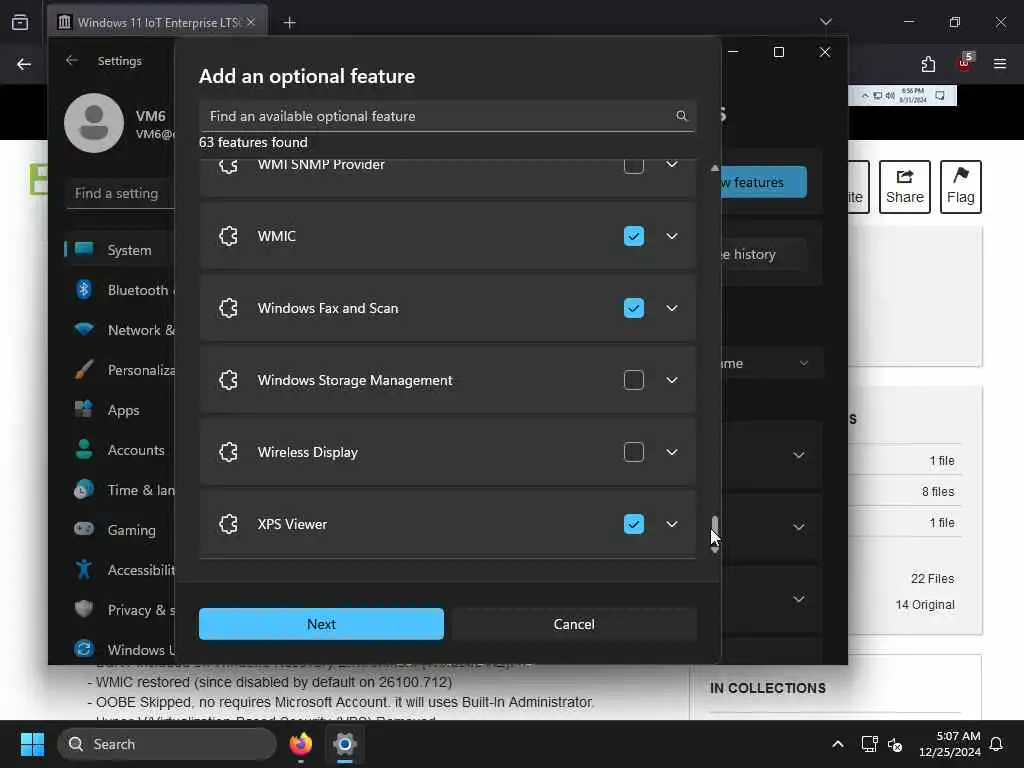Go back with the Settings back arrow

[72, 60]
